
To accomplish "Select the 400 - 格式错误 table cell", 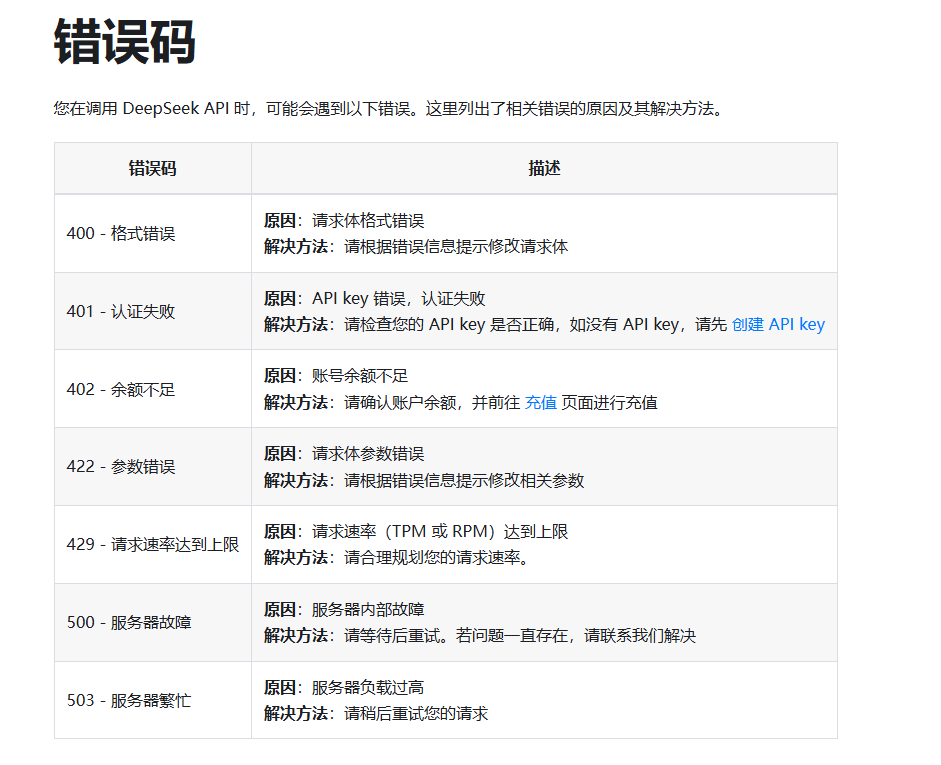I will coord(120,233).
